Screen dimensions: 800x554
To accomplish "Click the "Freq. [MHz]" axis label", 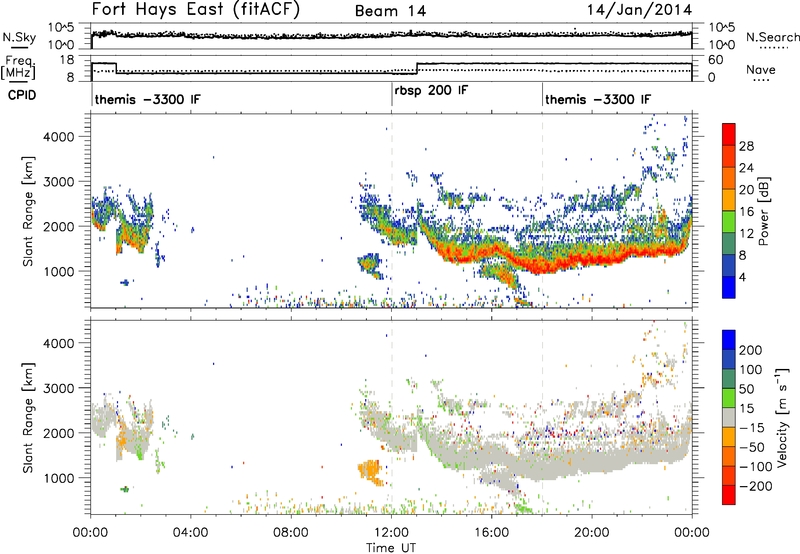I will tap(19, 67).
